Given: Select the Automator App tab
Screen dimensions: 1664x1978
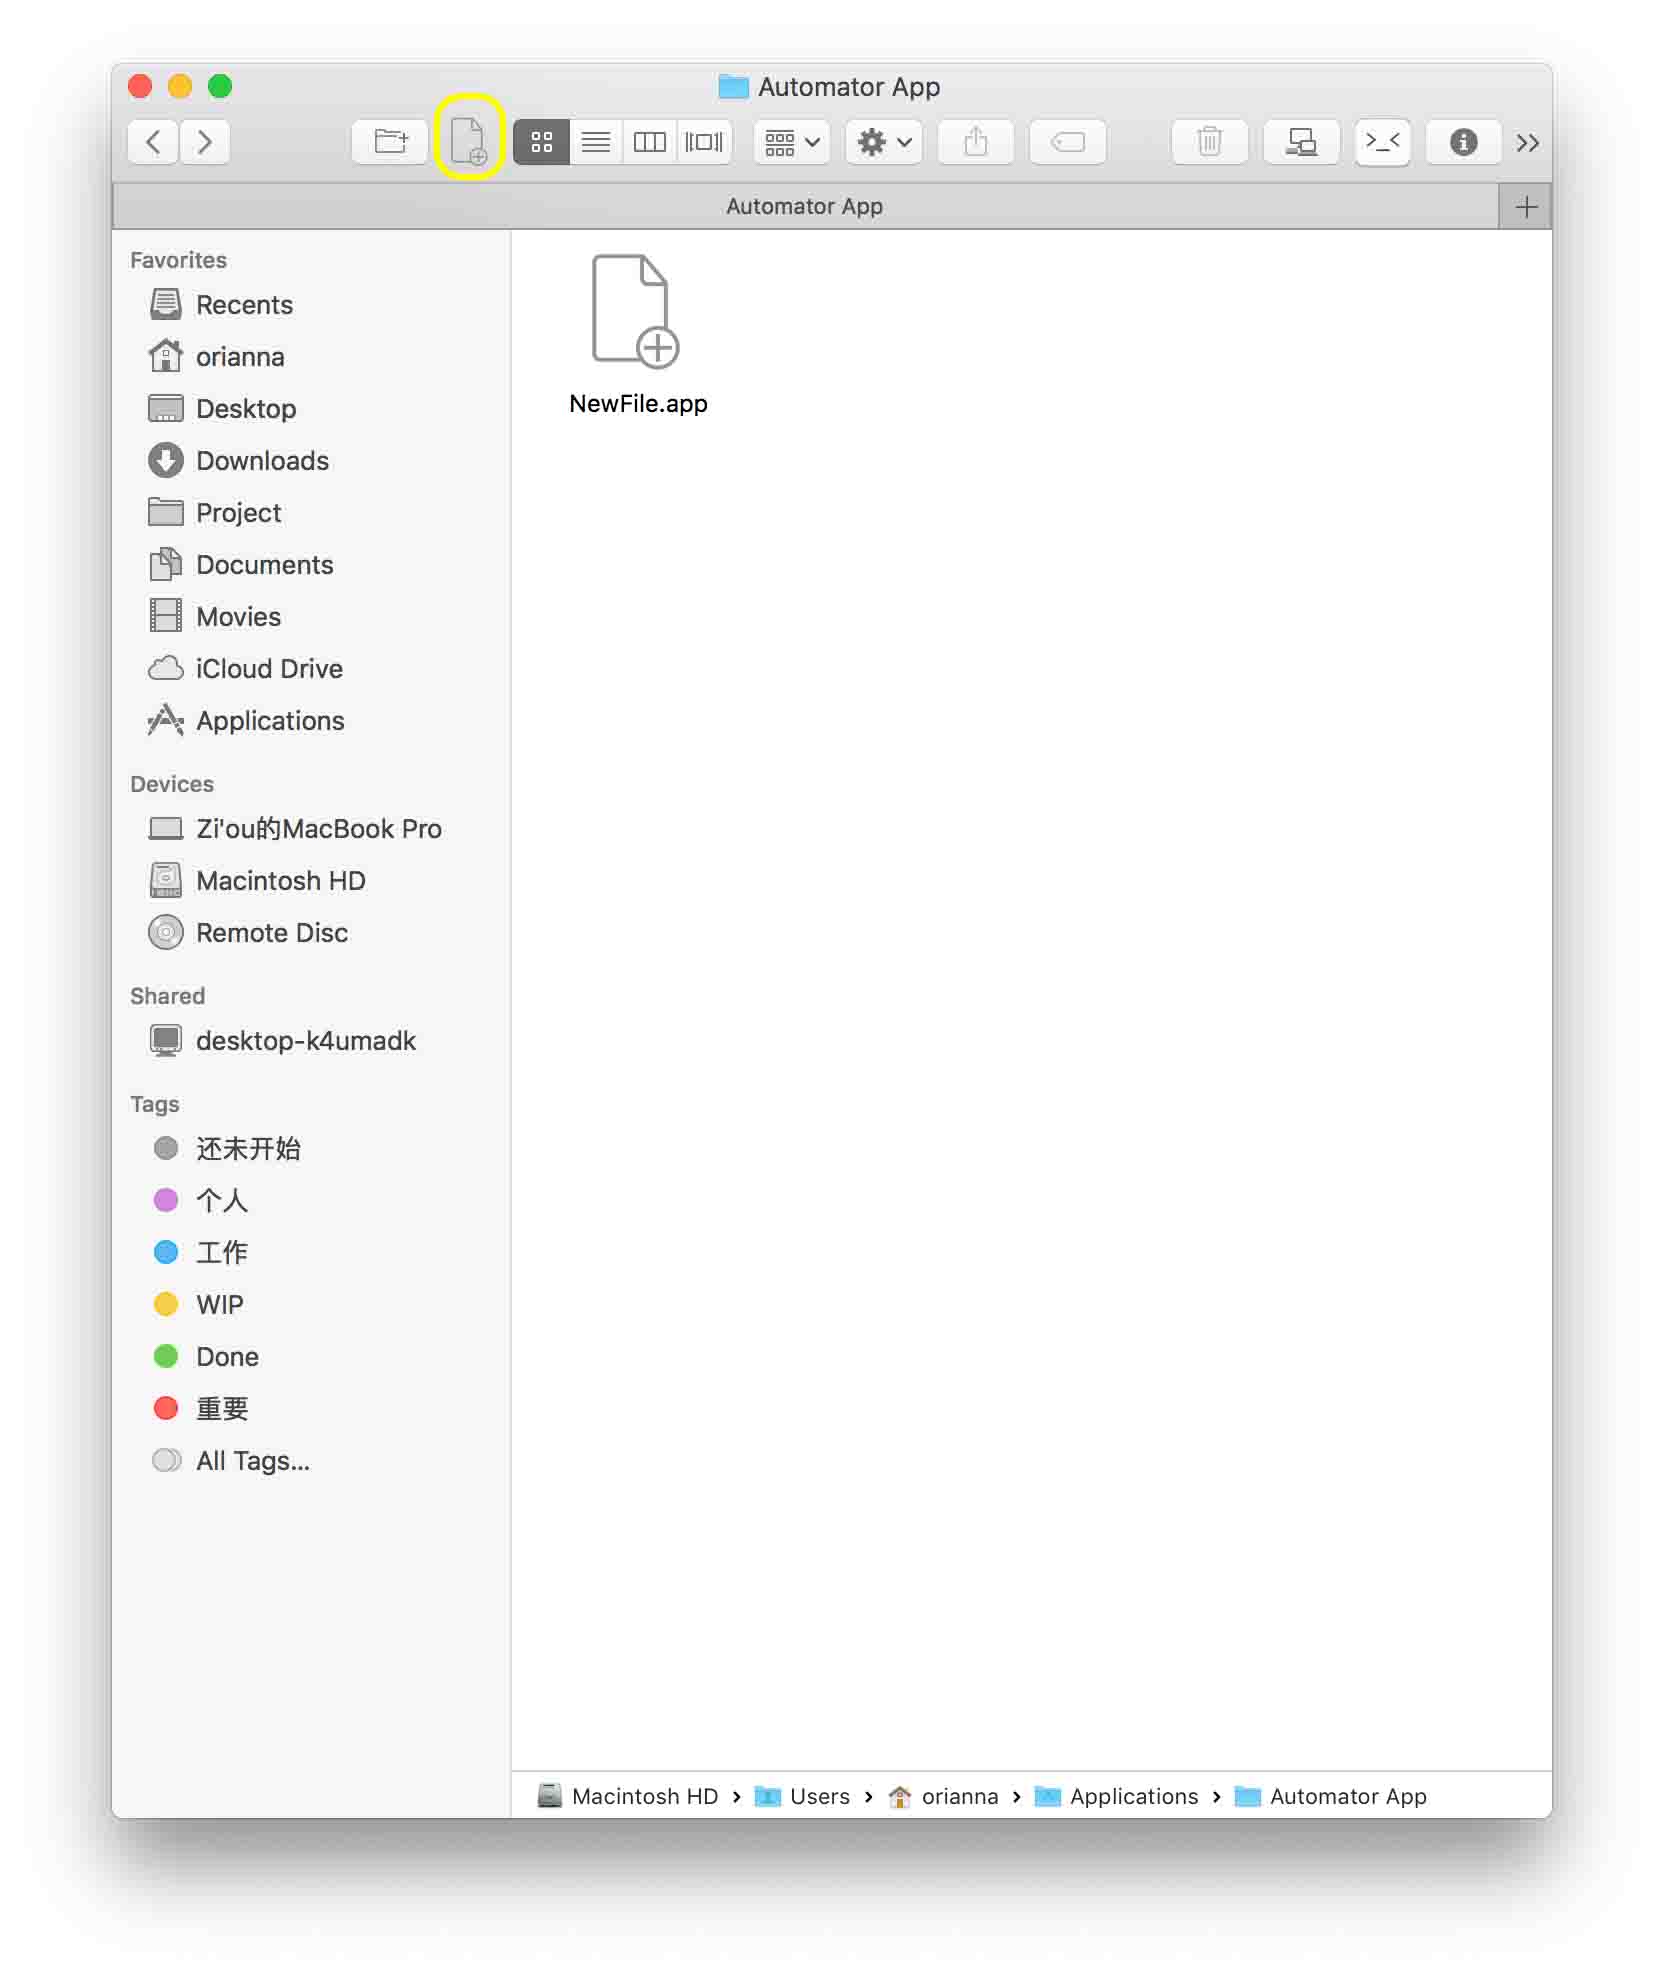Looking at the screenshot, I should tap(804, 206).
